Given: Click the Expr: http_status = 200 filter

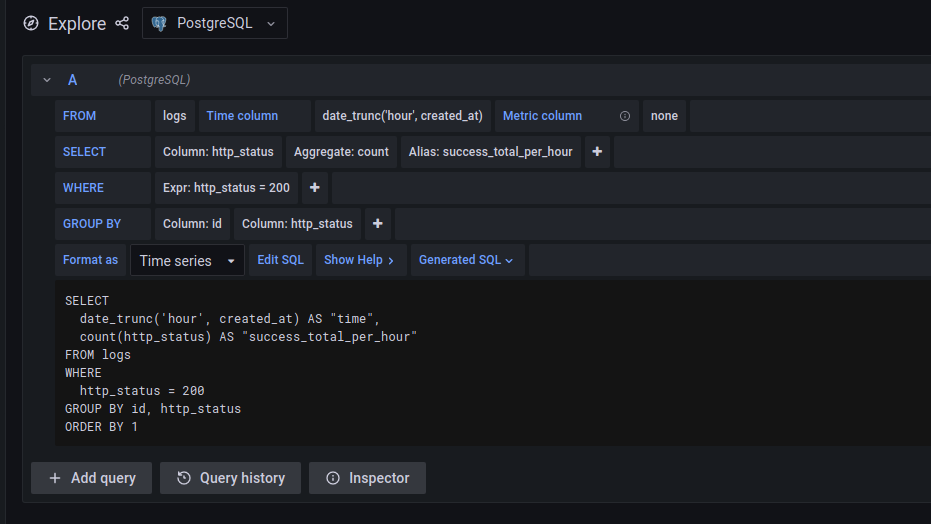Looking at the screenshot, I should coord(226,188).
